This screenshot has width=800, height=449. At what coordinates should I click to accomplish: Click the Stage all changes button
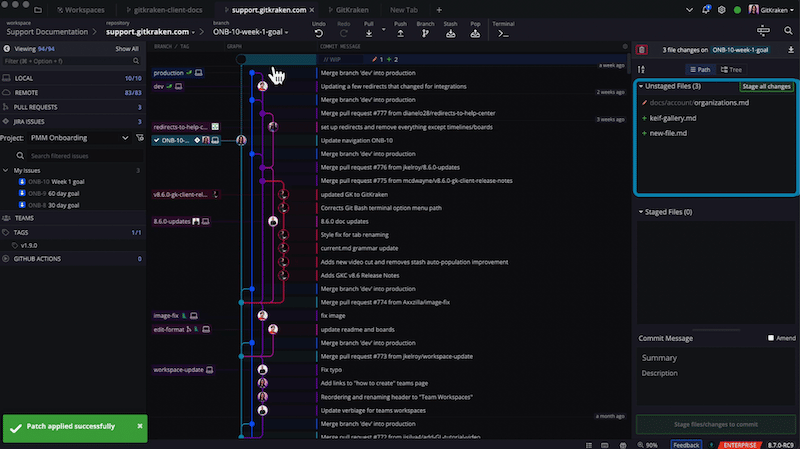click(x=766, y=87)
